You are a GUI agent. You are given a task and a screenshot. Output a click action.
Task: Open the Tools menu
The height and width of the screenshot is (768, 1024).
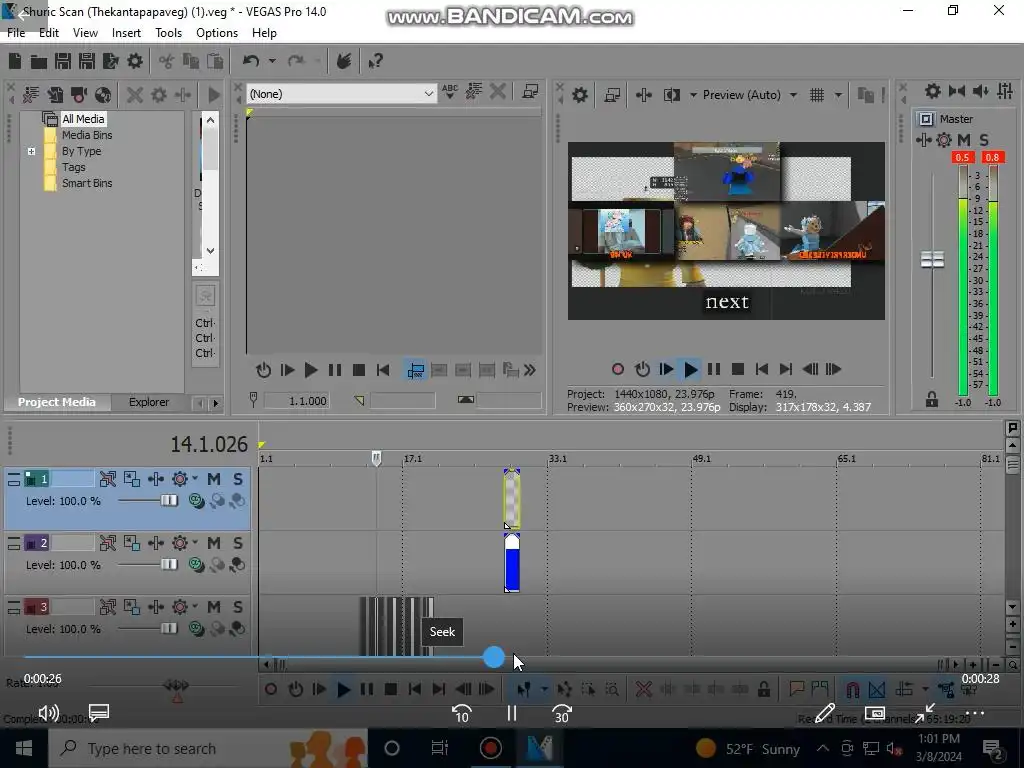pos(168,33)
